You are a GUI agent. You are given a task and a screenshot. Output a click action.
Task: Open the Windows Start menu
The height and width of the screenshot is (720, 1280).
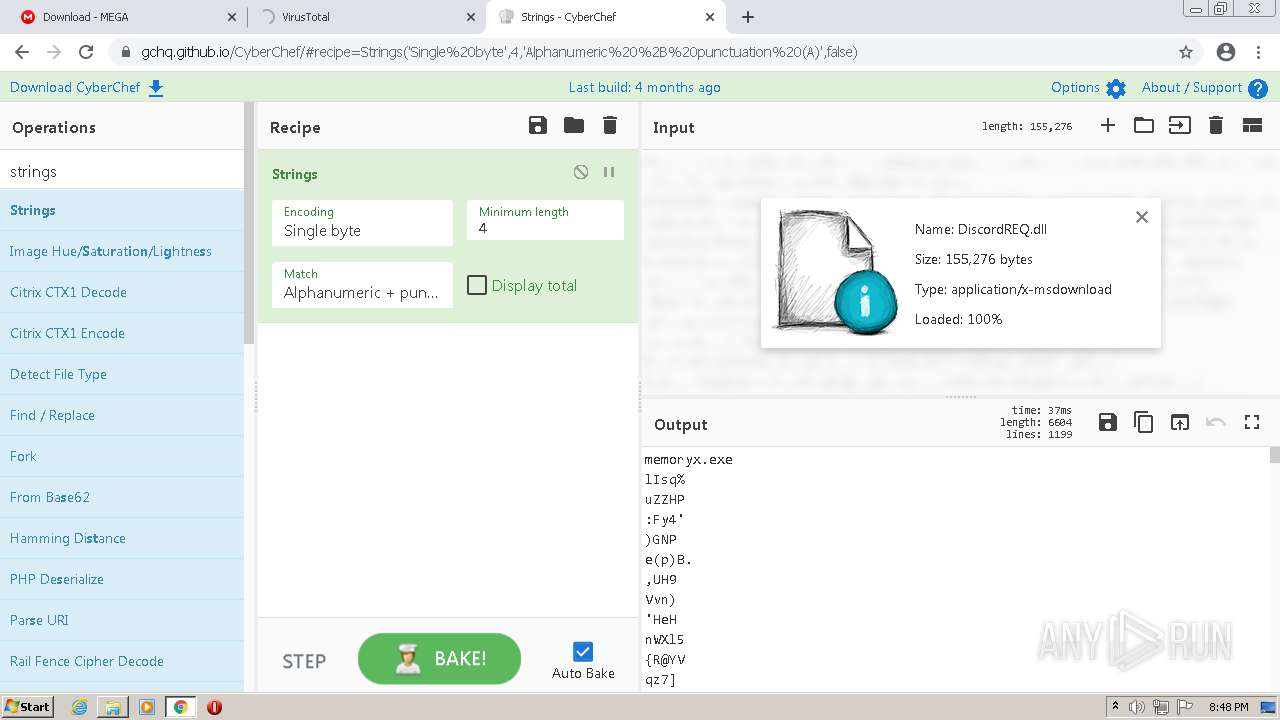[x=28, y=707]
